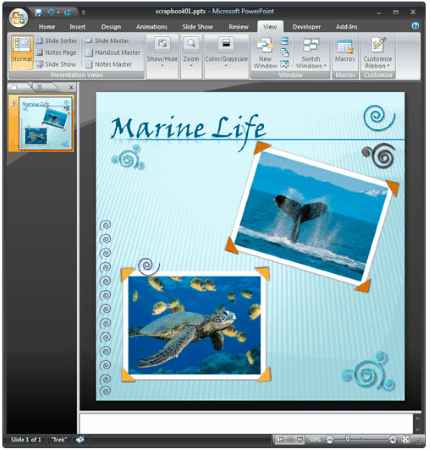Click notes pane scrollbar up arrow
The width and height of the screenshot is (430, 450).
(x=417, y=417)
